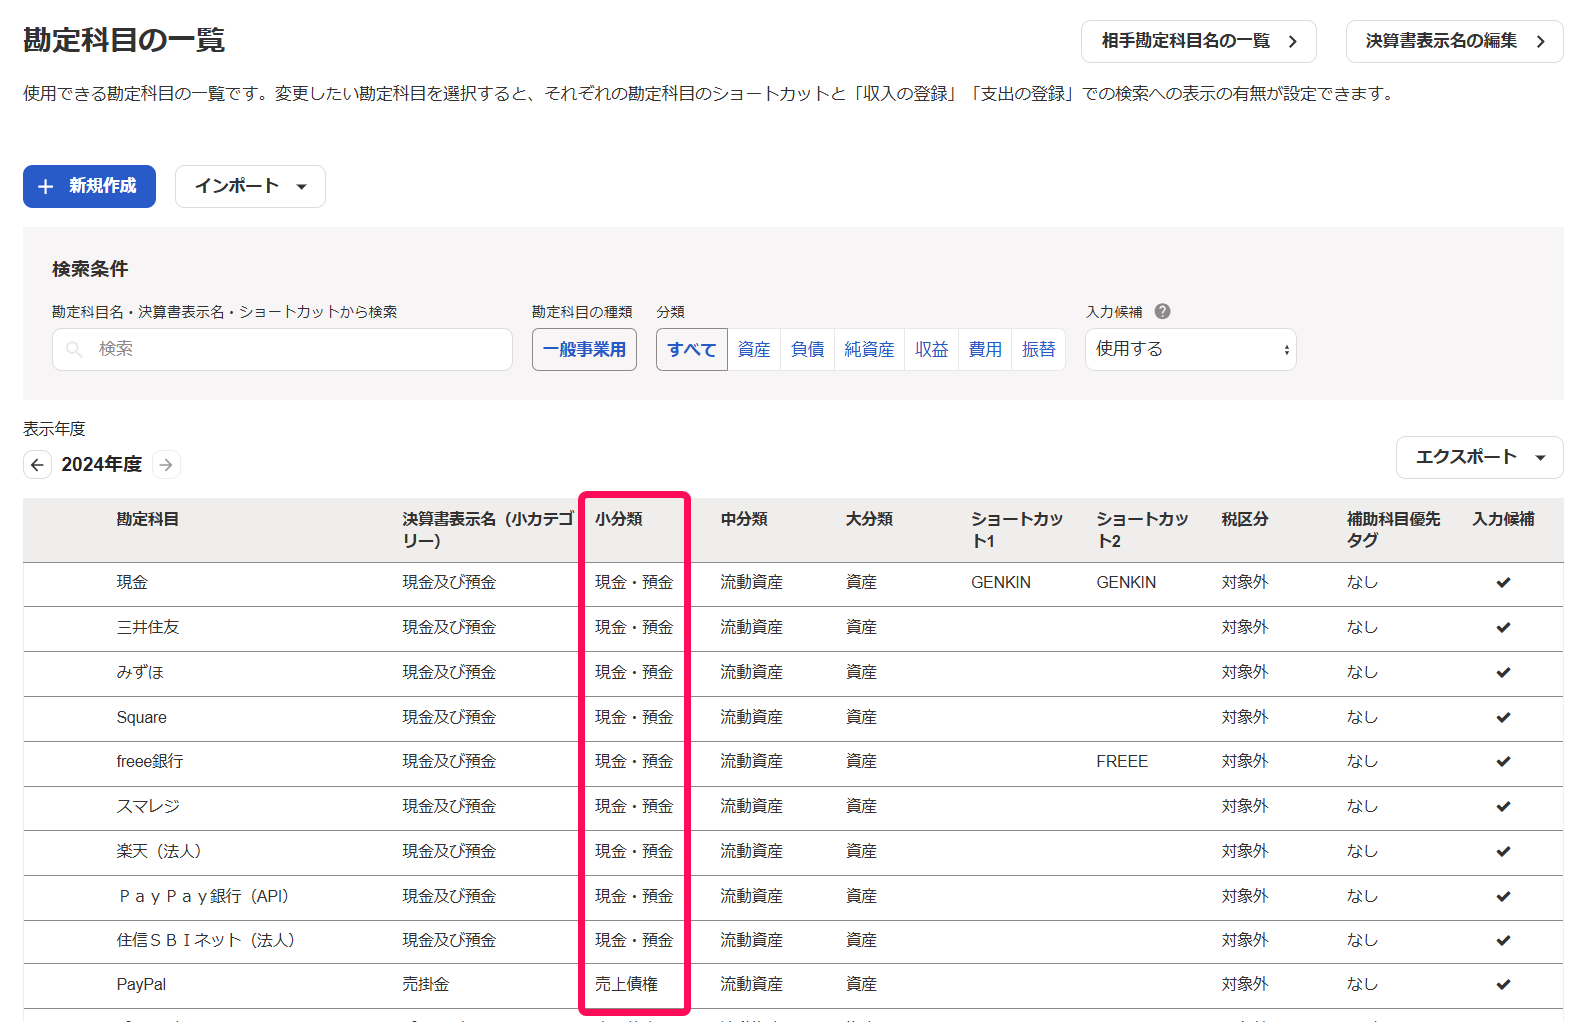Click GENKIN in the ショートカット2 column

1126,582
